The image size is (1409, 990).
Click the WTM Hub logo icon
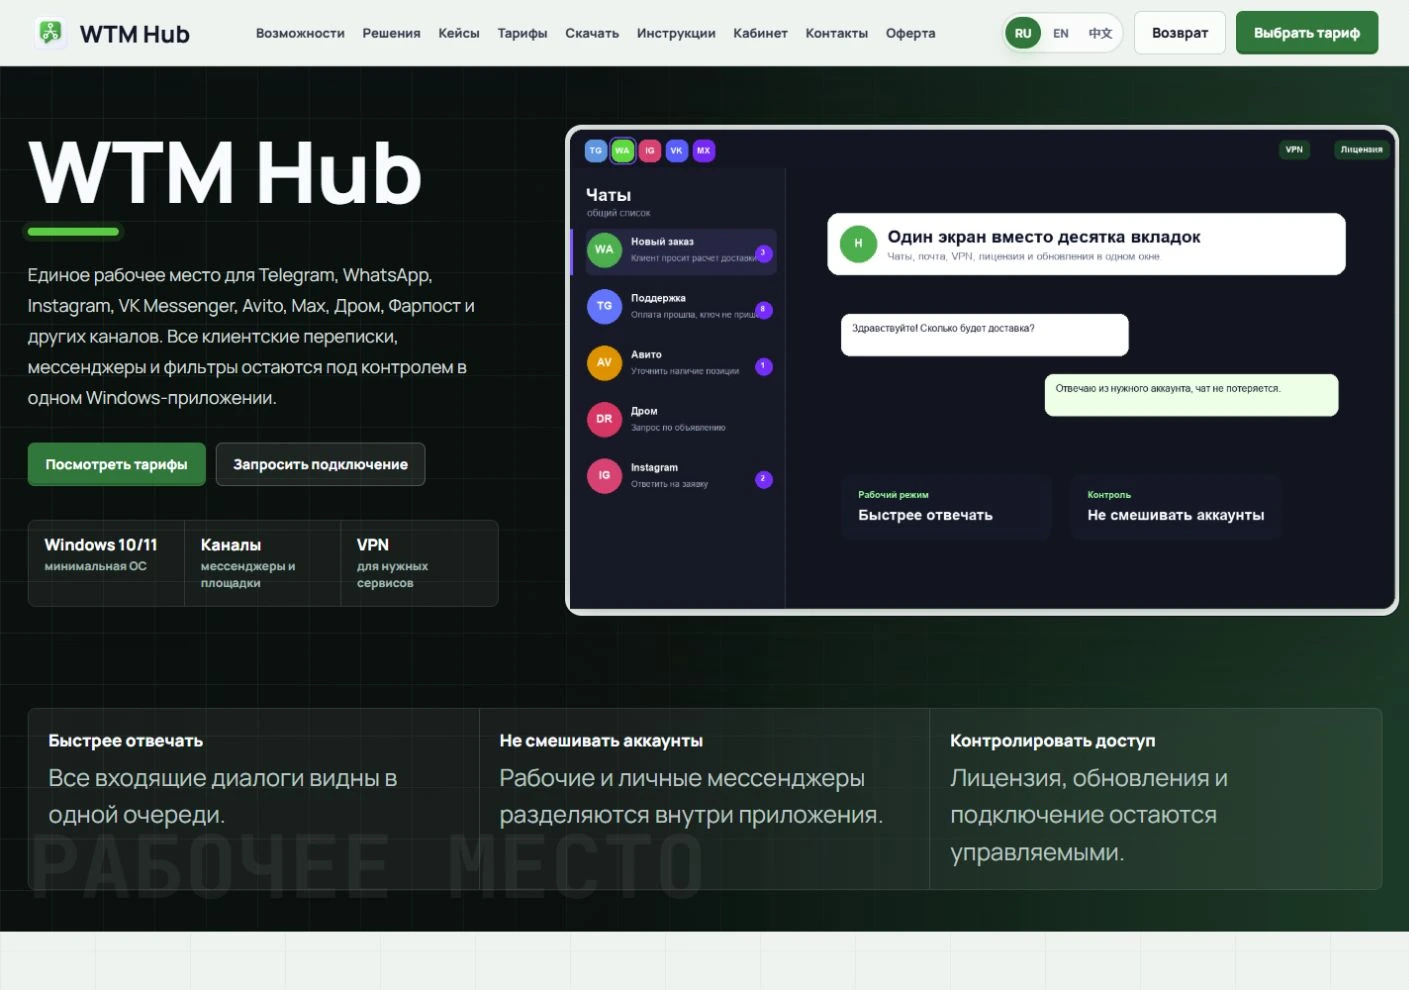(50, 33)
